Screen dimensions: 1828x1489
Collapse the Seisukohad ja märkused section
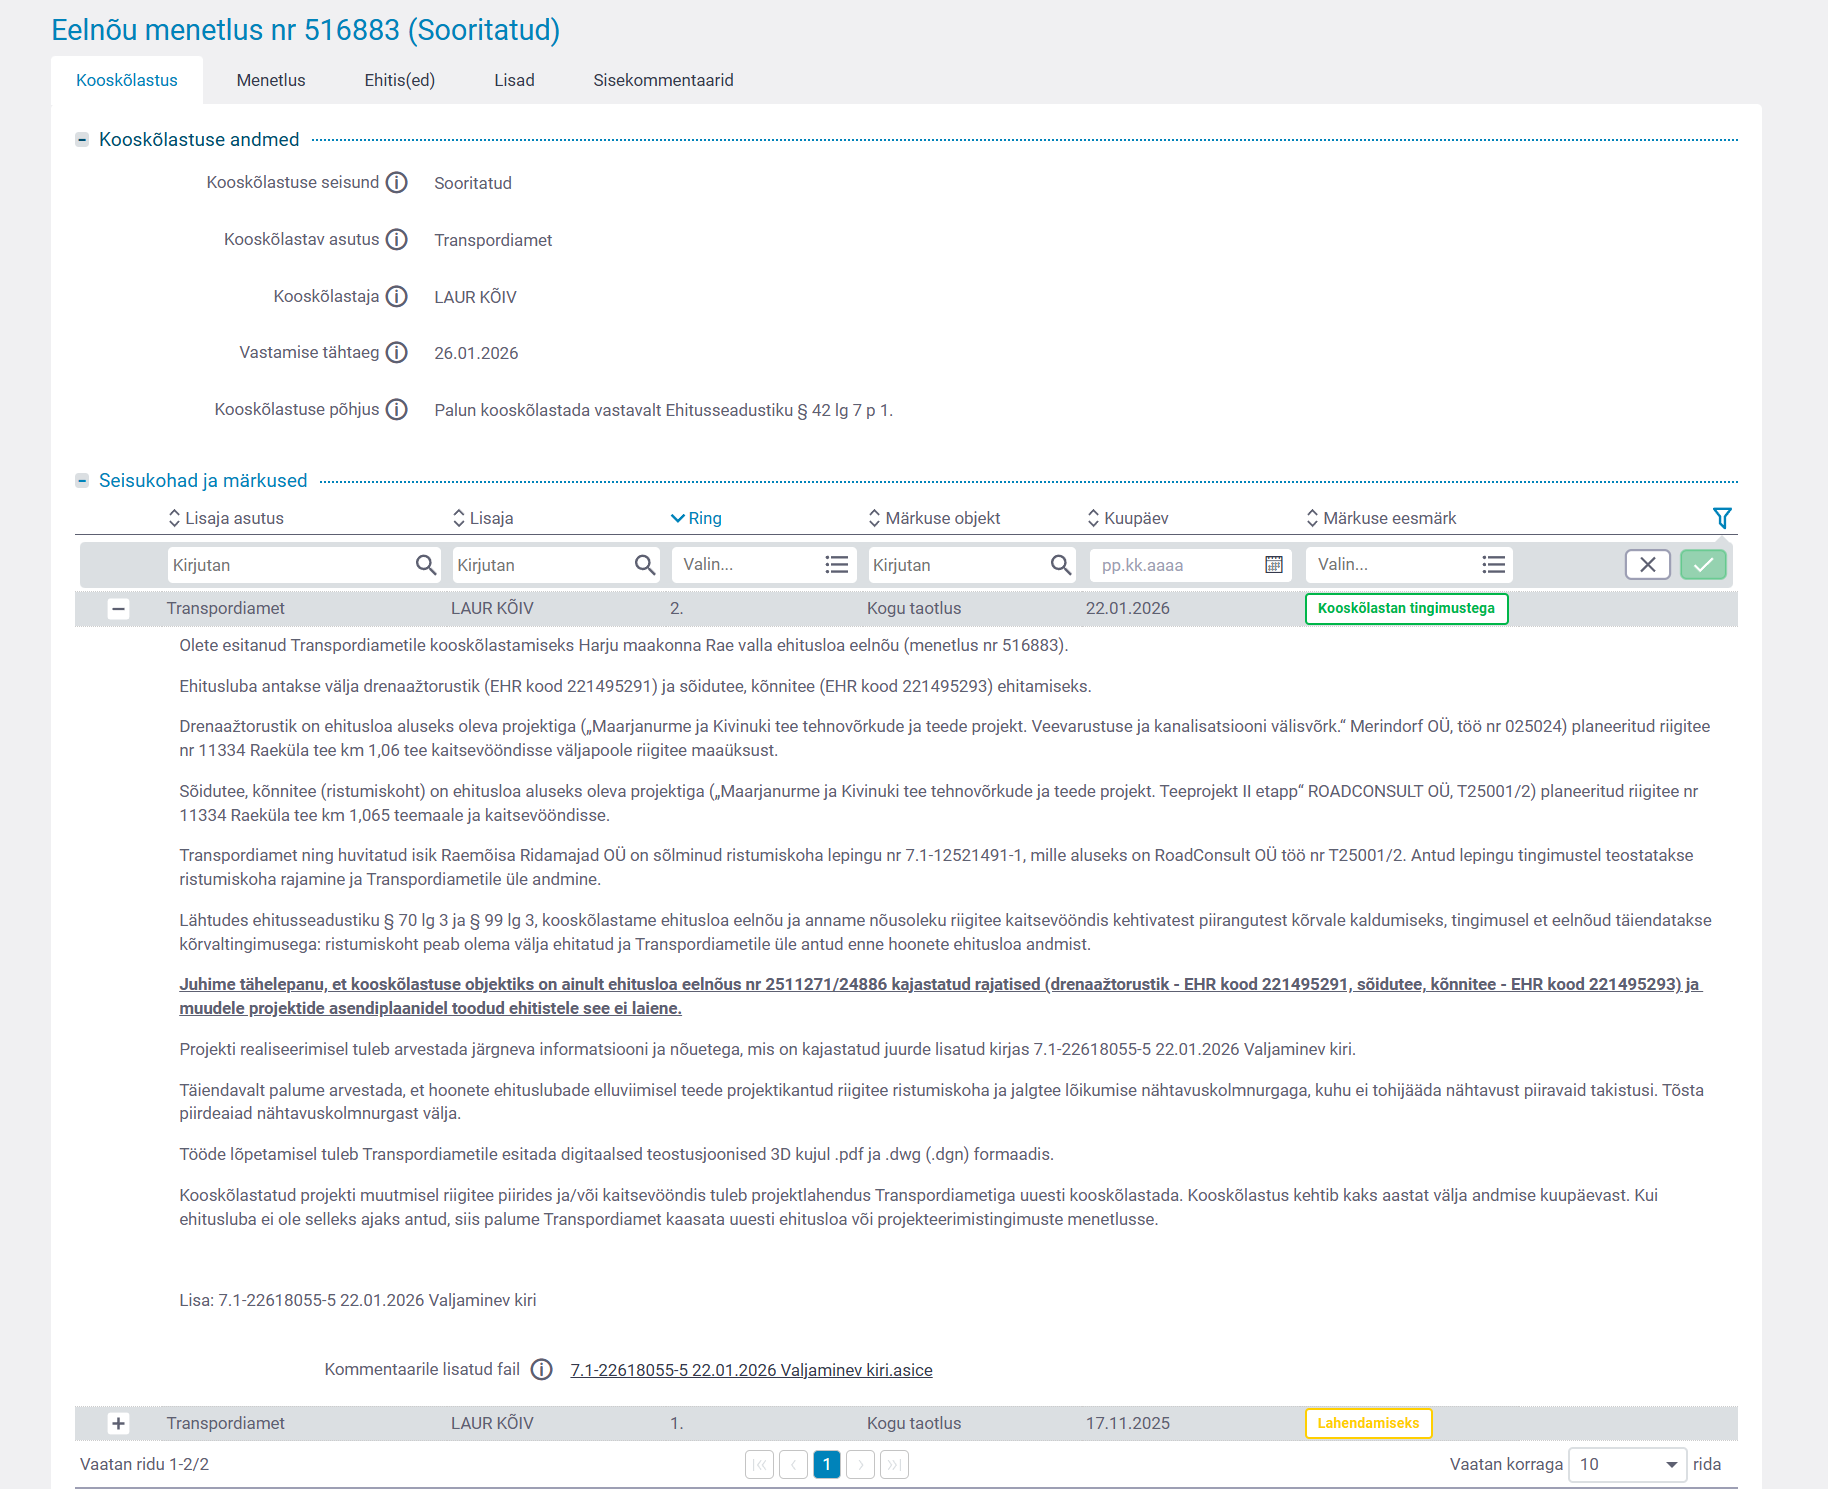click(x=82, y=481)
